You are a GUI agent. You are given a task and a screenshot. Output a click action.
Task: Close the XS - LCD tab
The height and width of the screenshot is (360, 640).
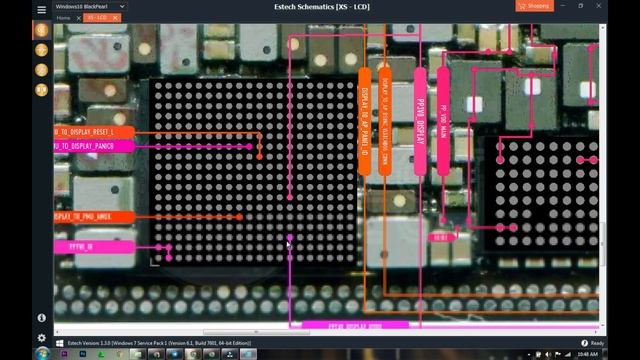tap(115, 18)
